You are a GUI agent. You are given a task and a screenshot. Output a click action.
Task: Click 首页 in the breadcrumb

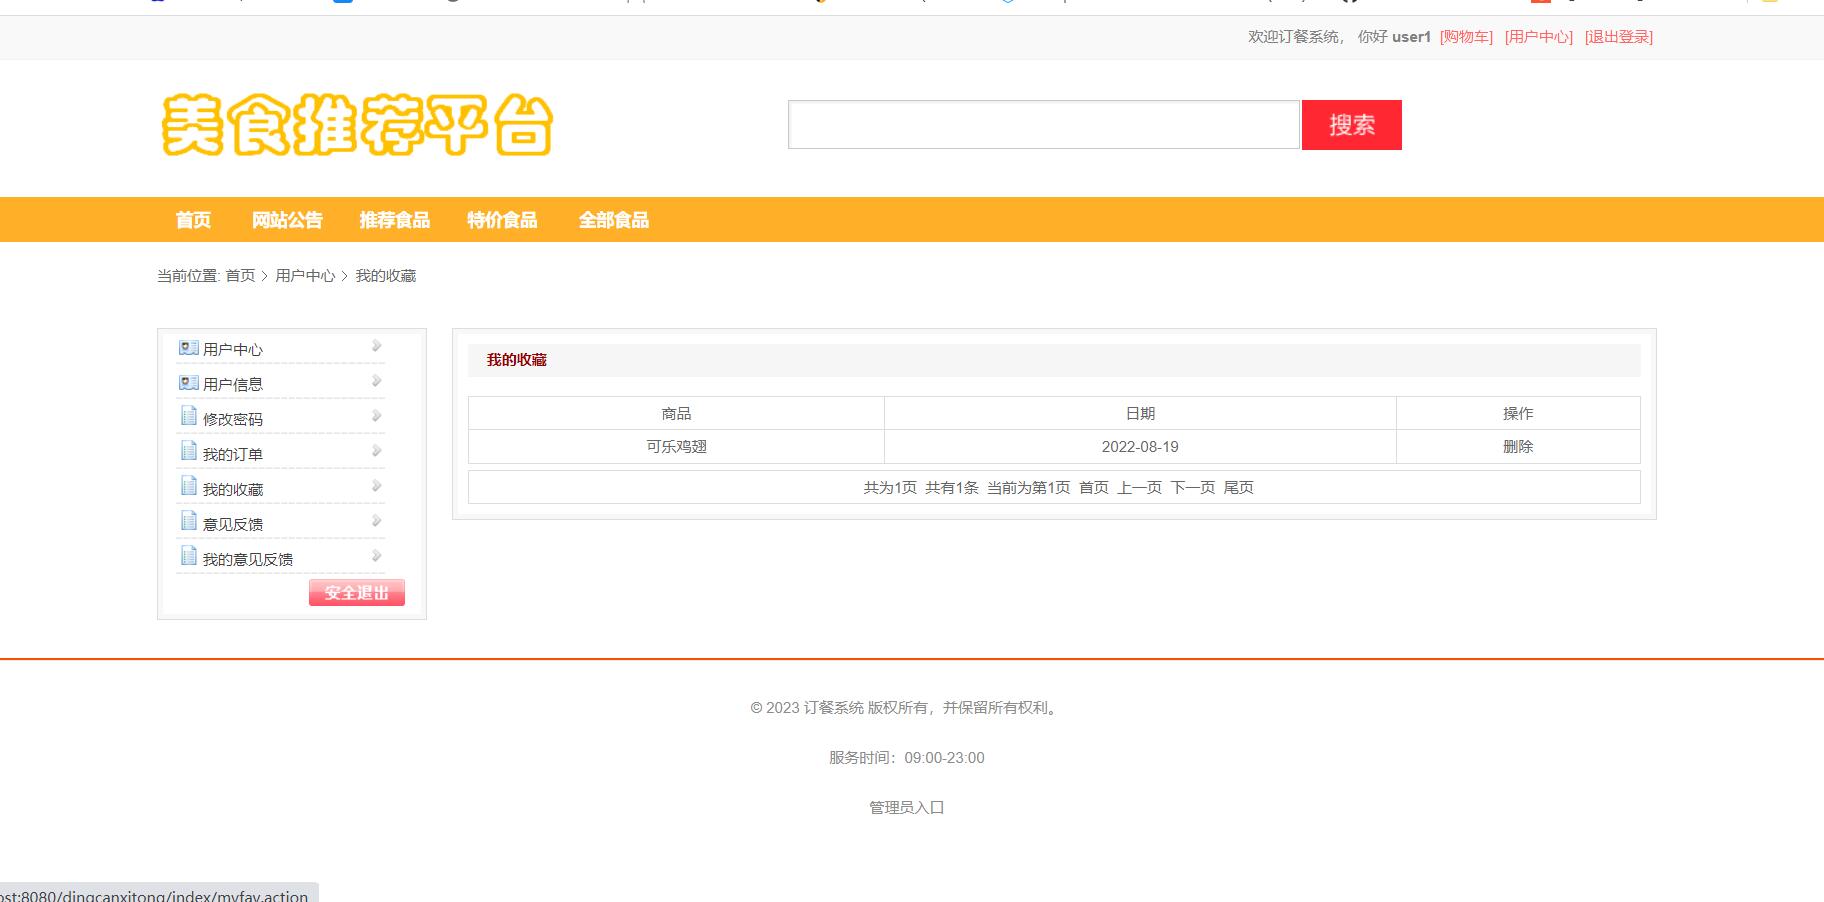click(x=240, y=276)
